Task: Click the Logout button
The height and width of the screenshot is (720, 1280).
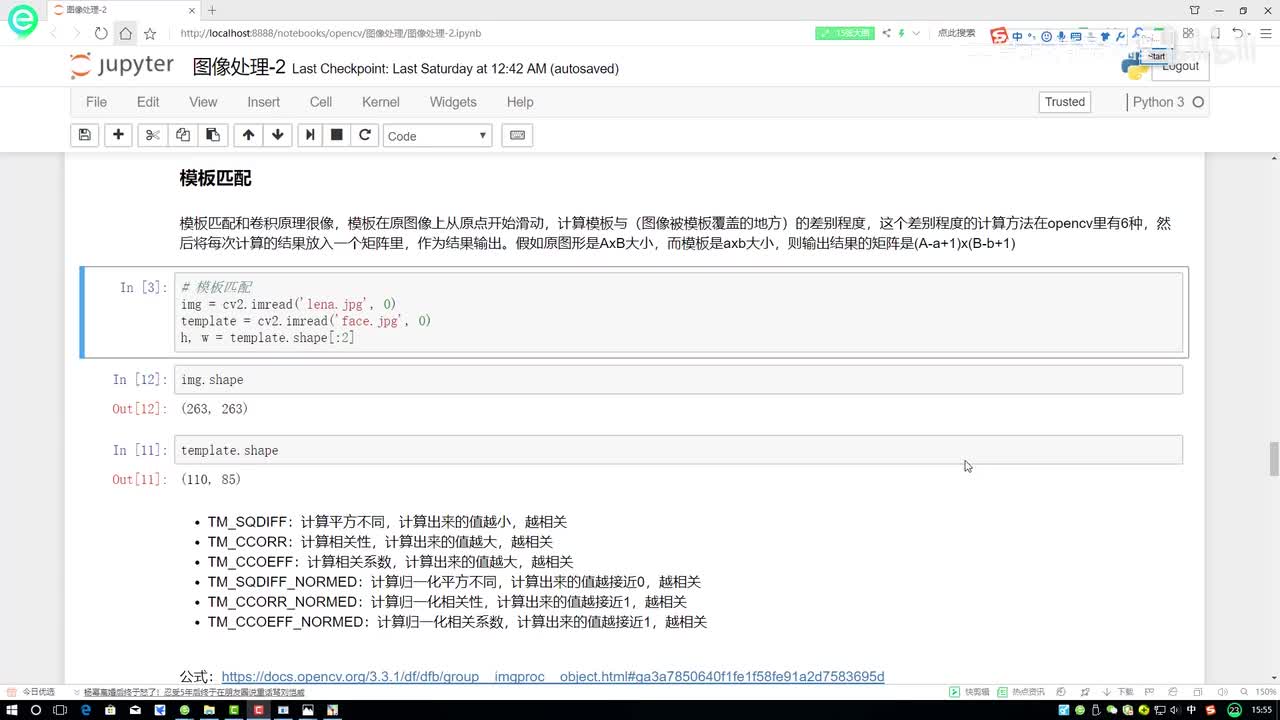Action: tap(1180, 66)
